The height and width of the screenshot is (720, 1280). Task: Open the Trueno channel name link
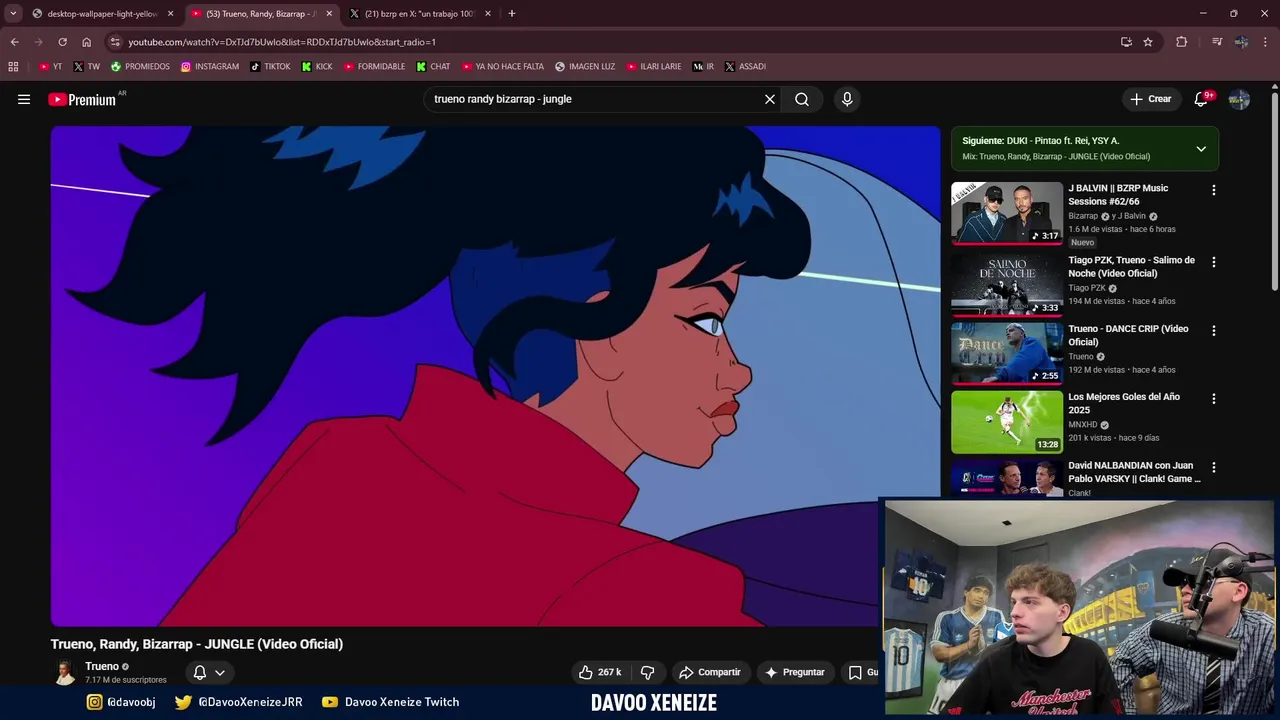pos(102,666)
